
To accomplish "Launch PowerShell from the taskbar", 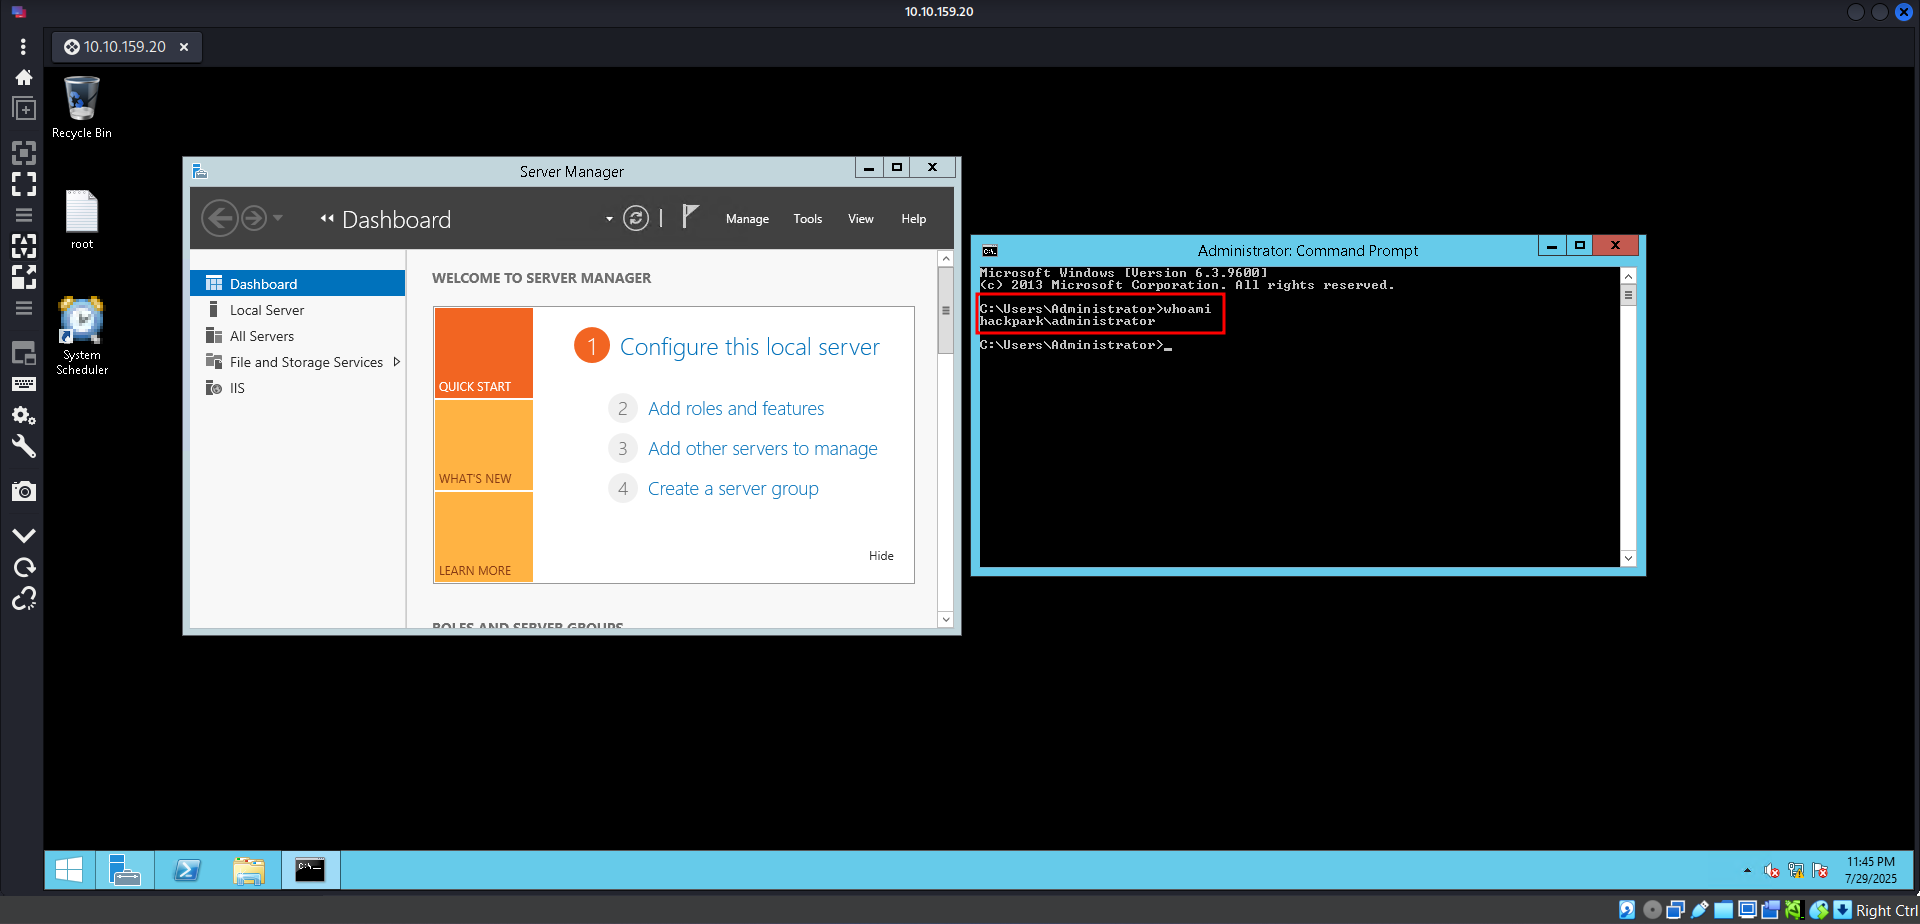I will pos(187,870).
